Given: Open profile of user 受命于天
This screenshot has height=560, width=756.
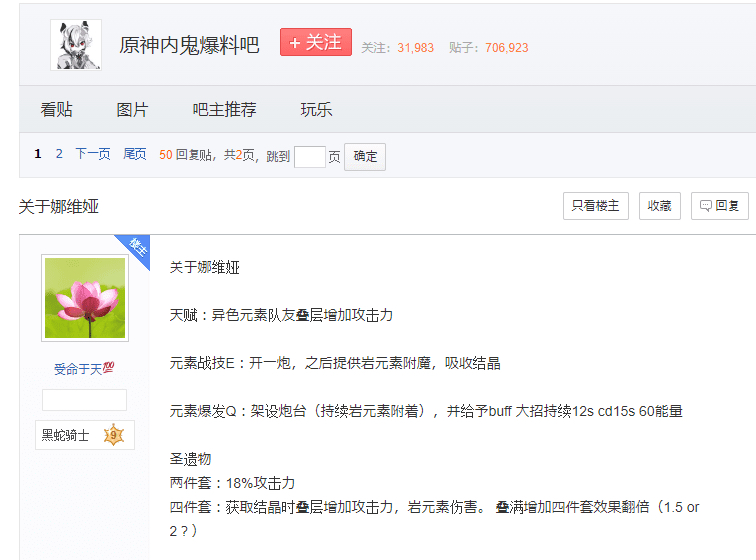Looking at the screenshot, I should 84,369.
